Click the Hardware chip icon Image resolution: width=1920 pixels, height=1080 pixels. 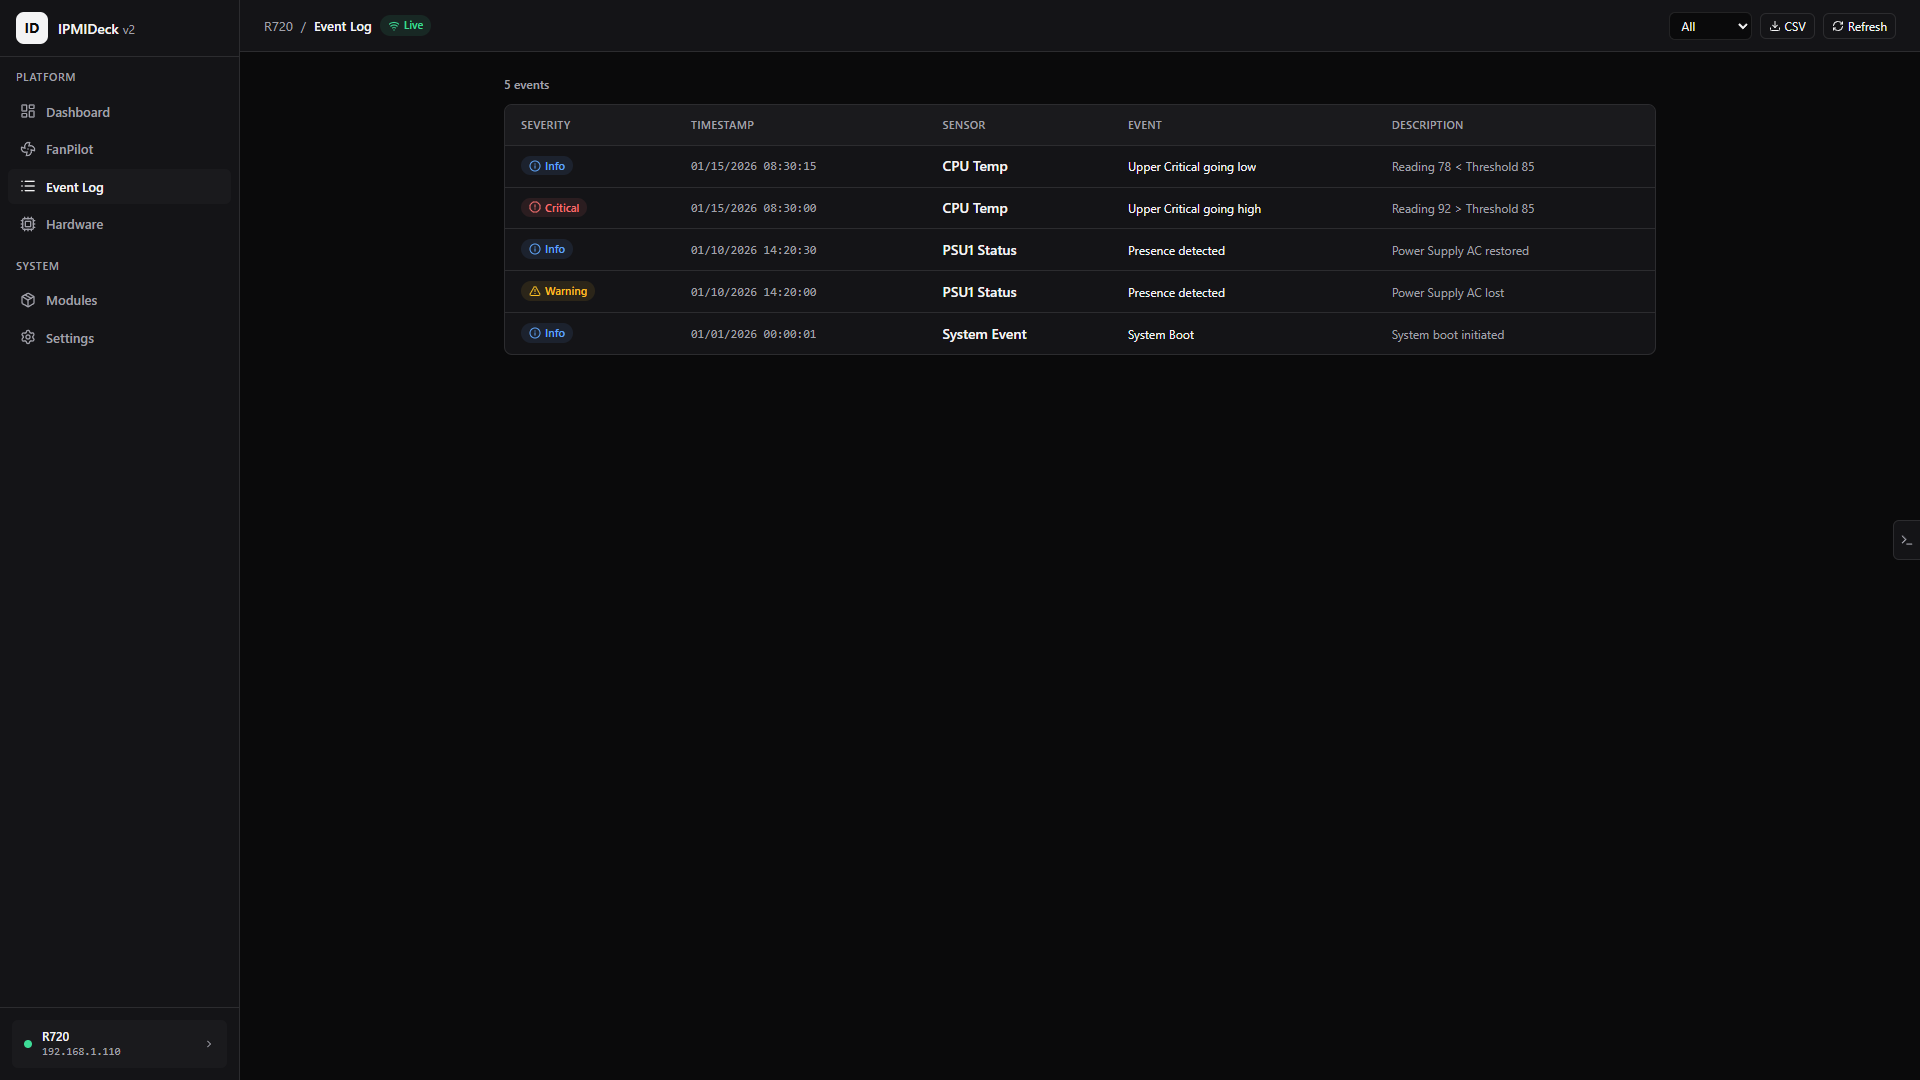(x=28, y=224)
